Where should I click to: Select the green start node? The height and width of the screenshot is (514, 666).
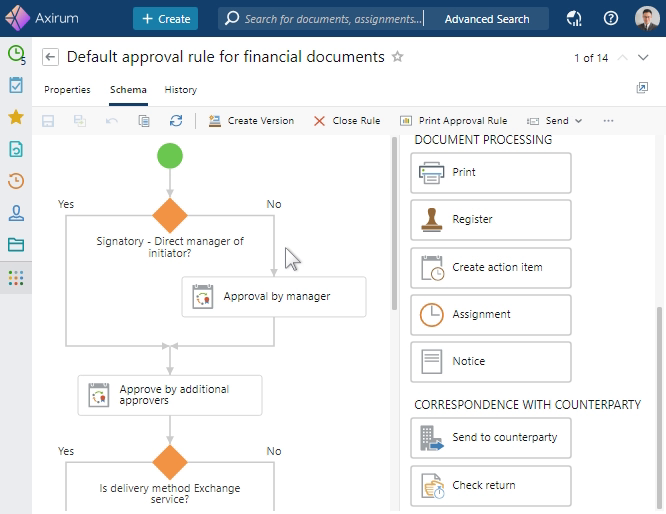pos(170,156)
